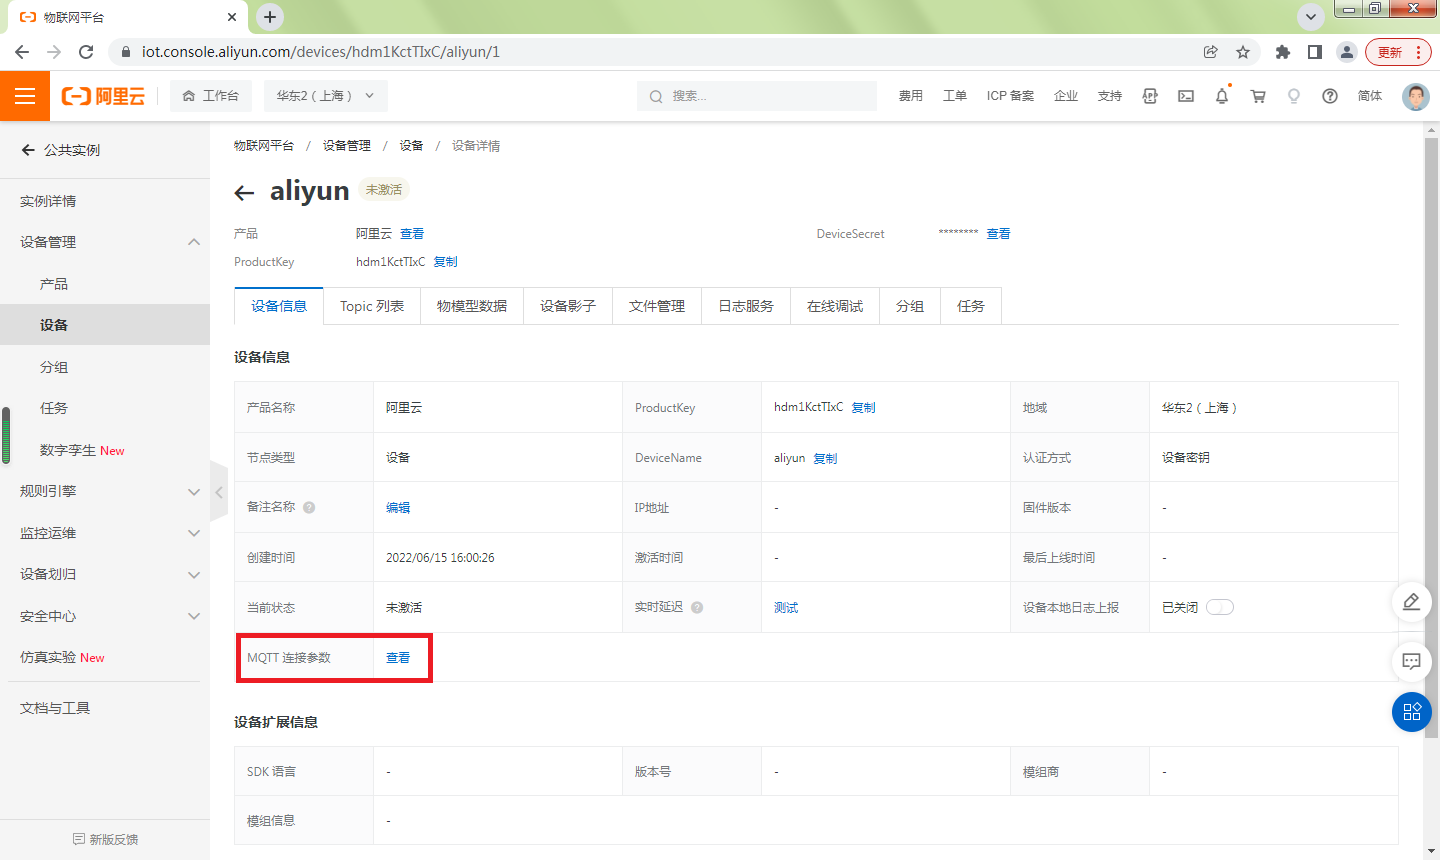Show help tooltip for 实时延迟
Image resolution: width=1440 pixels, height=860 pixels.
(x=697, y=607)
